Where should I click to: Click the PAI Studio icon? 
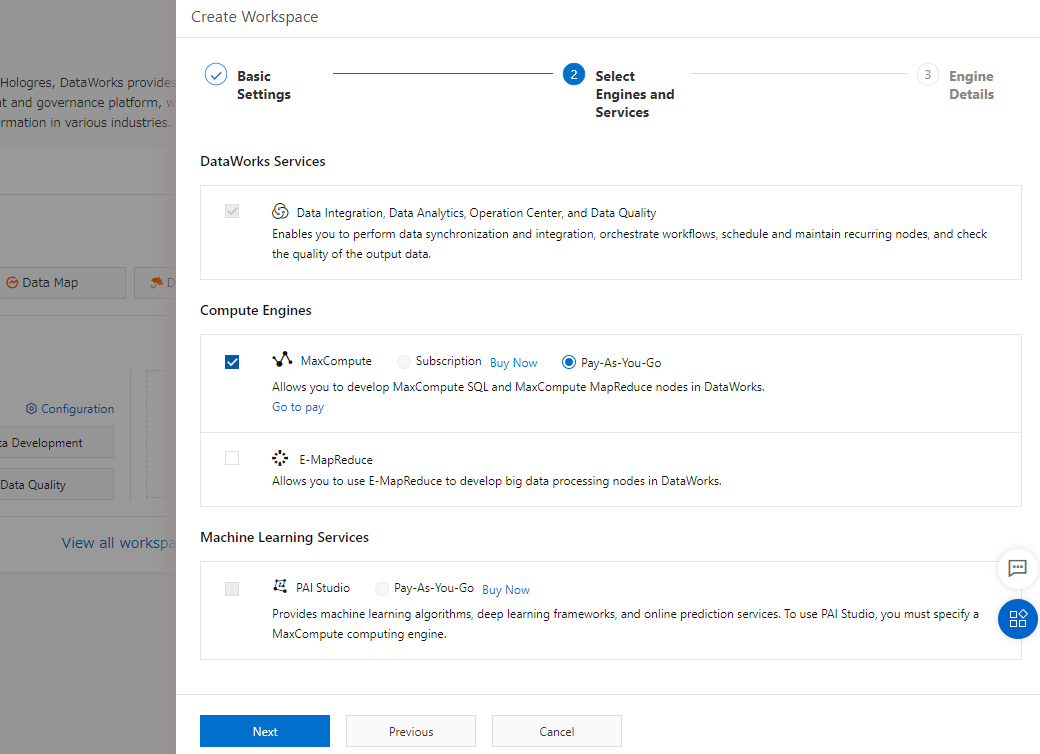coord(280,586)
